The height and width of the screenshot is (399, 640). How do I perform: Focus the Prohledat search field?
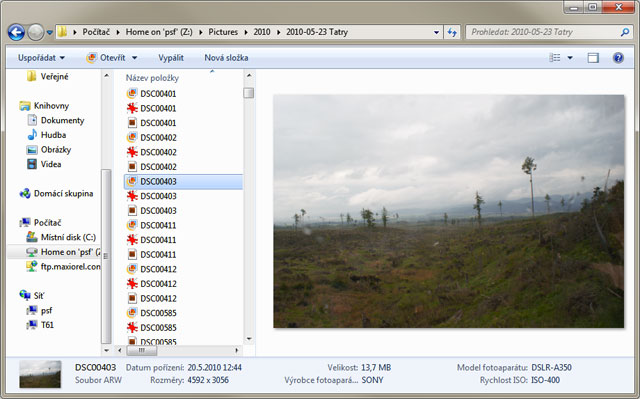543,32
